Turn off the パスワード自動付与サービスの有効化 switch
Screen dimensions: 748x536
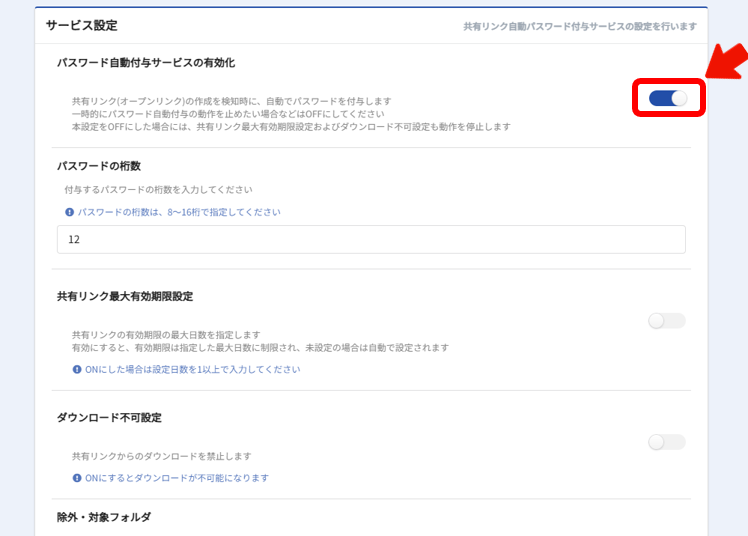point(668,98)
